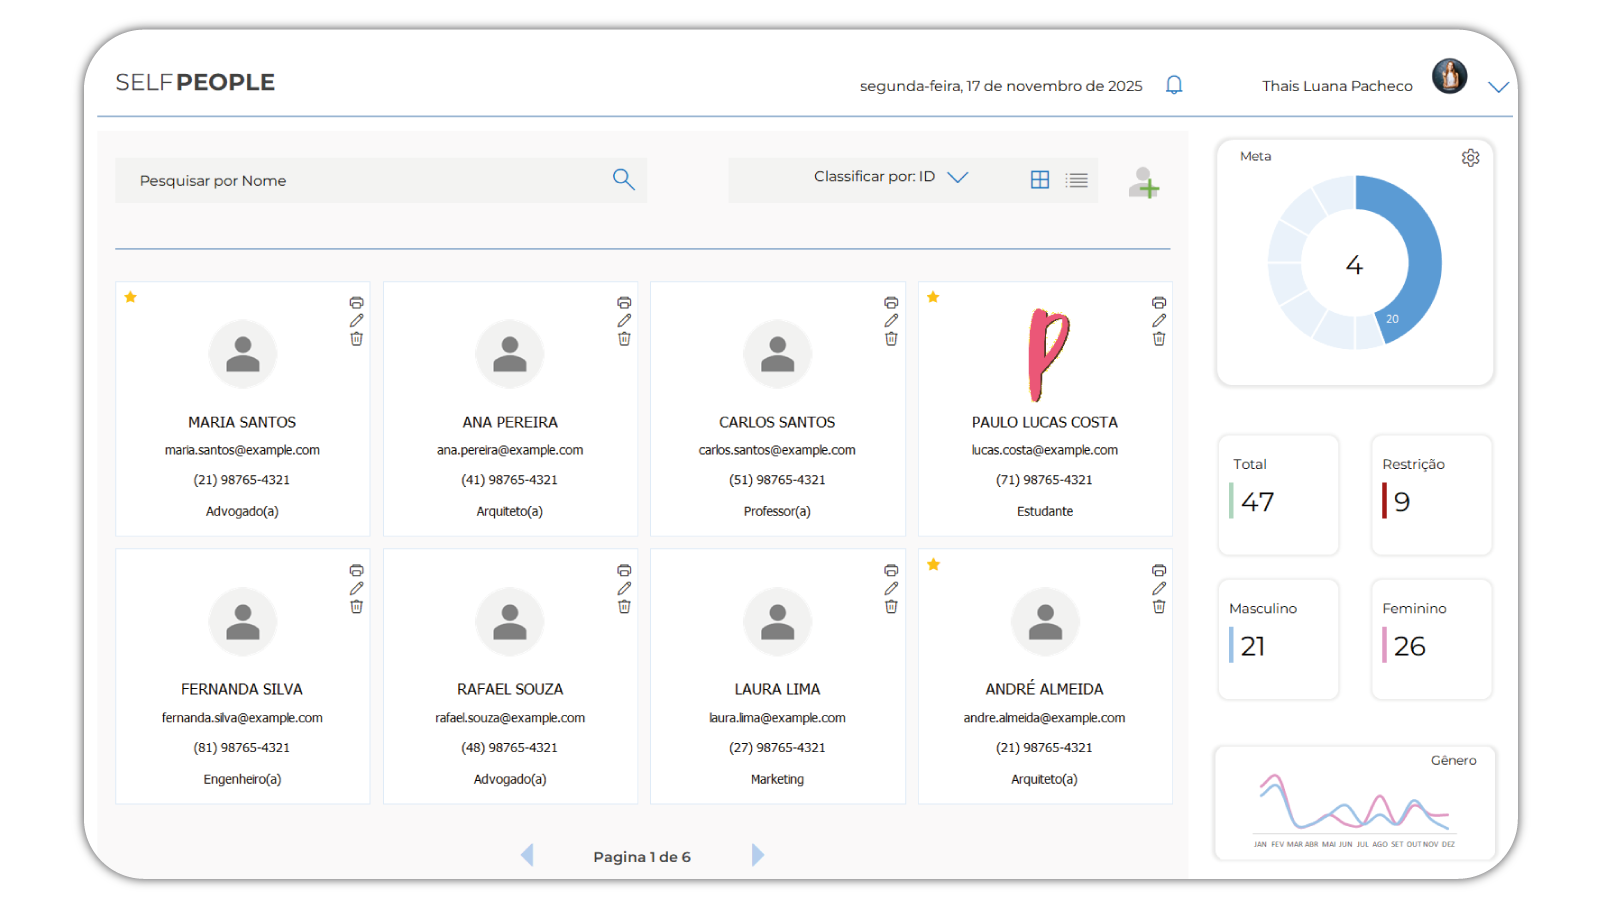Image resolution: width=1601 pixels, height=921 pixels.
Task: Click the search magnifier icon
Action: pos(623,180)
